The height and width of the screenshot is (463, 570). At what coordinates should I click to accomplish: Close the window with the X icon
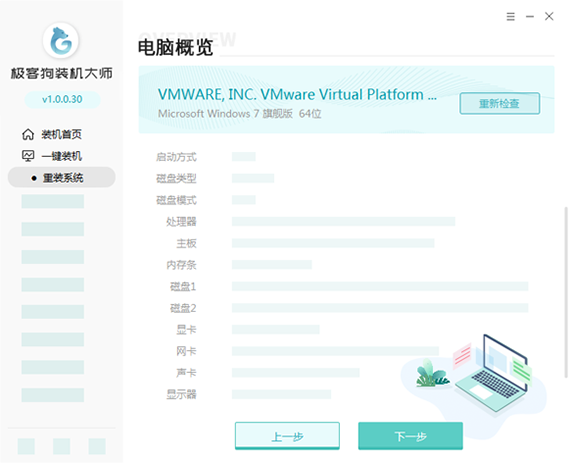coord(549,16)
